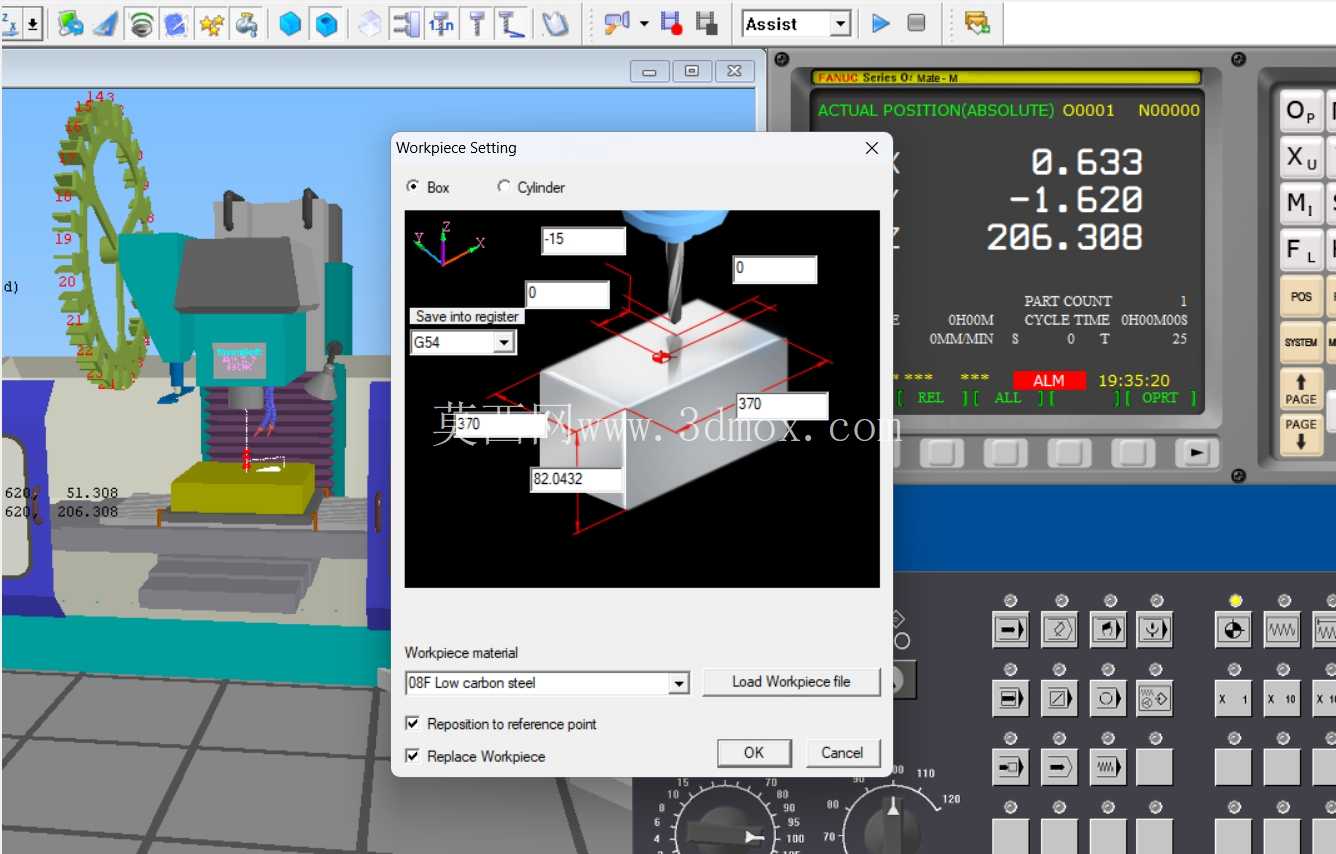
Task: Select the X 10 increment key
Action: pos(1282,699)
